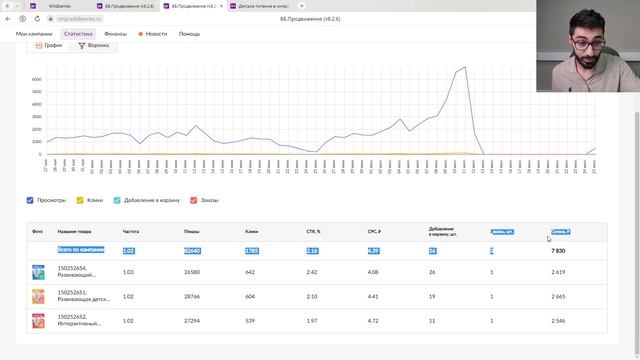
Task: Click the clicks value 604
Action: tap(250, 296)
